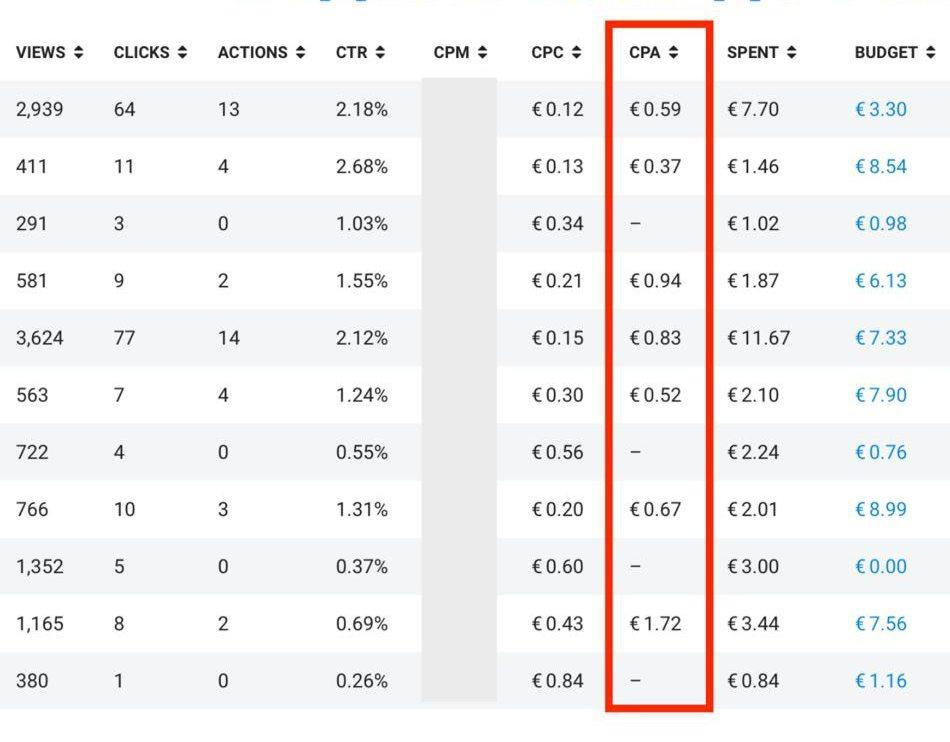Screen dimensions: 950x742
Task: Open the € 3.30 budget link
Action: 880,109
